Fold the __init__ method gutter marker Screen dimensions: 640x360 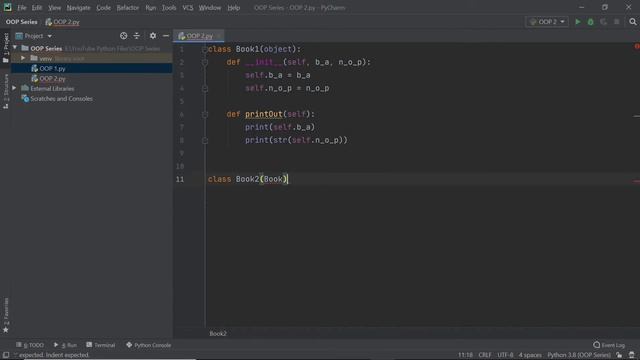[x=205, y=62]
